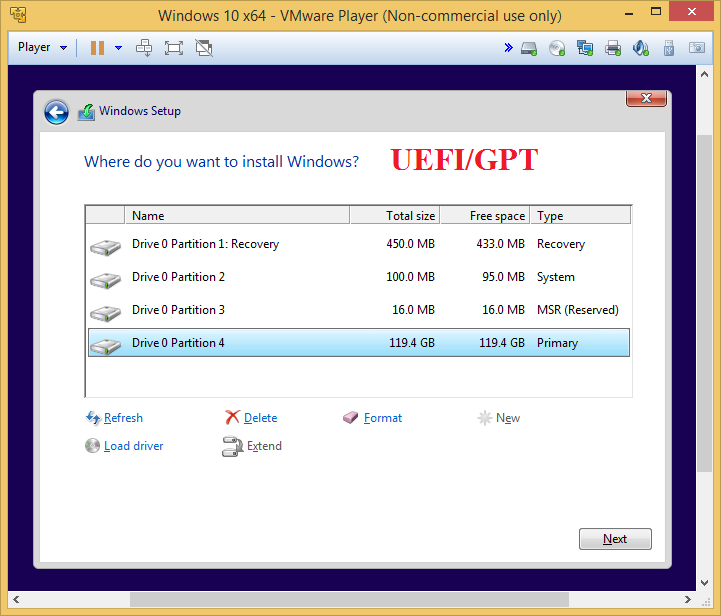The image size is (721, 616).
Task: Click the Send Ctrl+Alt+Del icon
Action: (144, 48)
